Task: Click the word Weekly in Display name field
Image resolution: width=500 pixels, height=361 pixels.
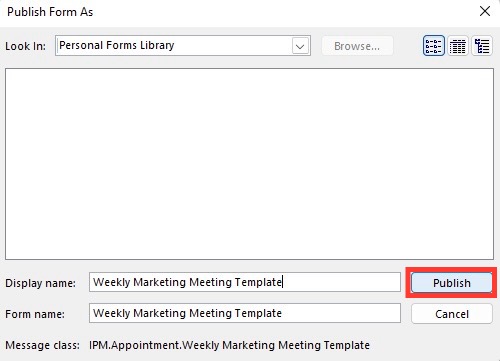Action: 111,282
